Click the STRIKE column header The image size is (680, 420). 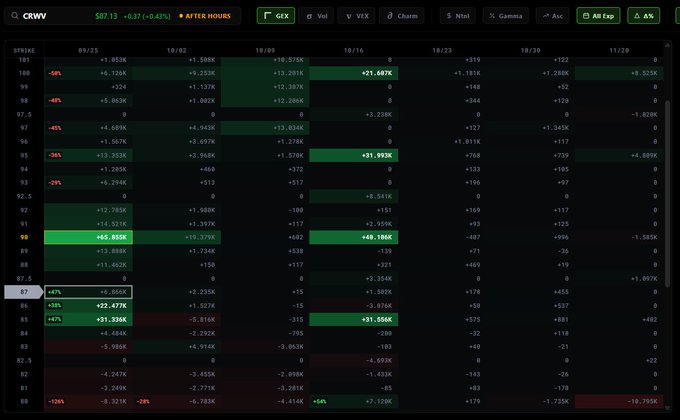[x=24, y=50]
